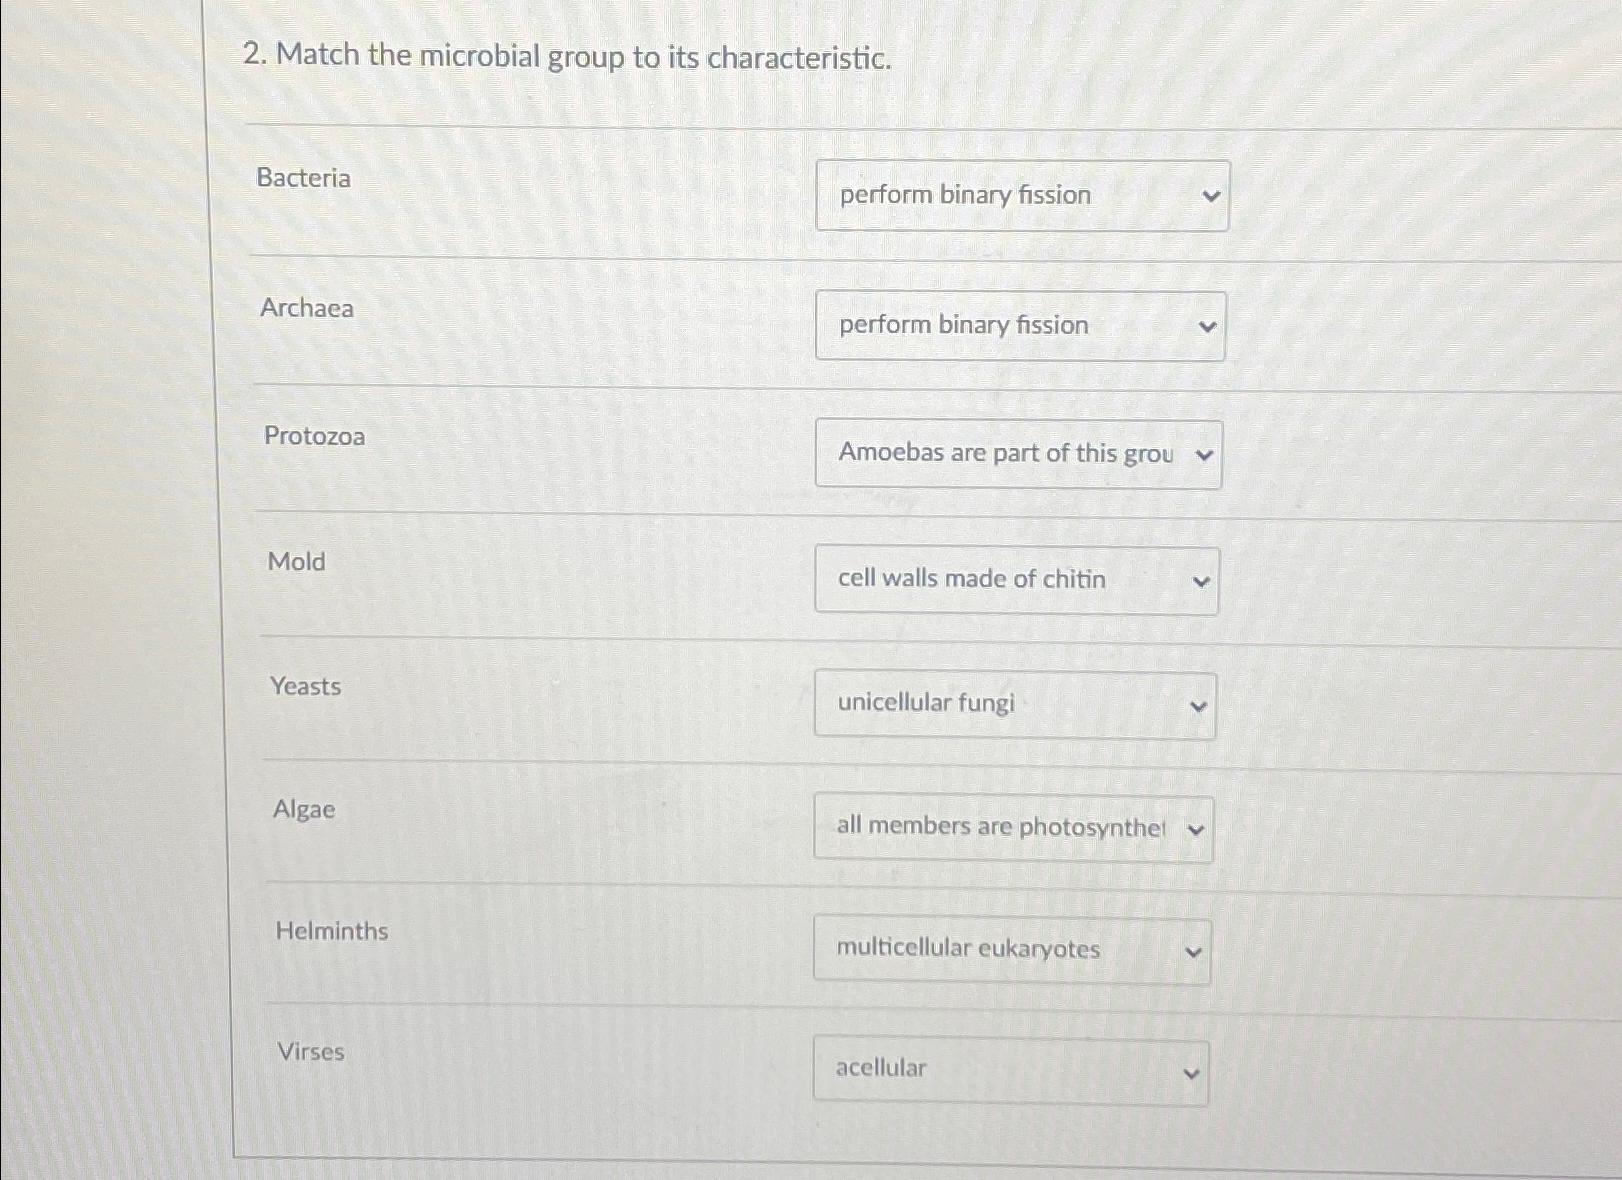The image size is (1622, 1180).
Task: Click the chevron next to 'all members are photosynthet'
Action: coord(1196,829)
